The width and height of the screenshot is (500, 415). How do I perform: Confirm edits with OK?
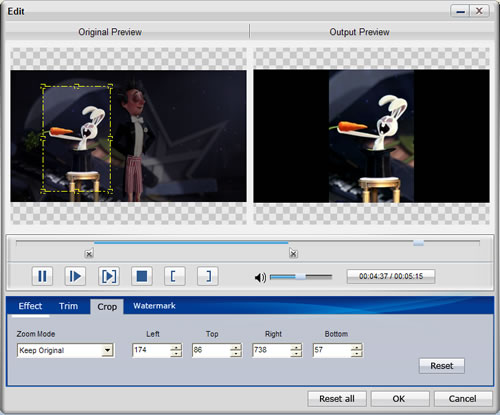[x=399, y=399]
